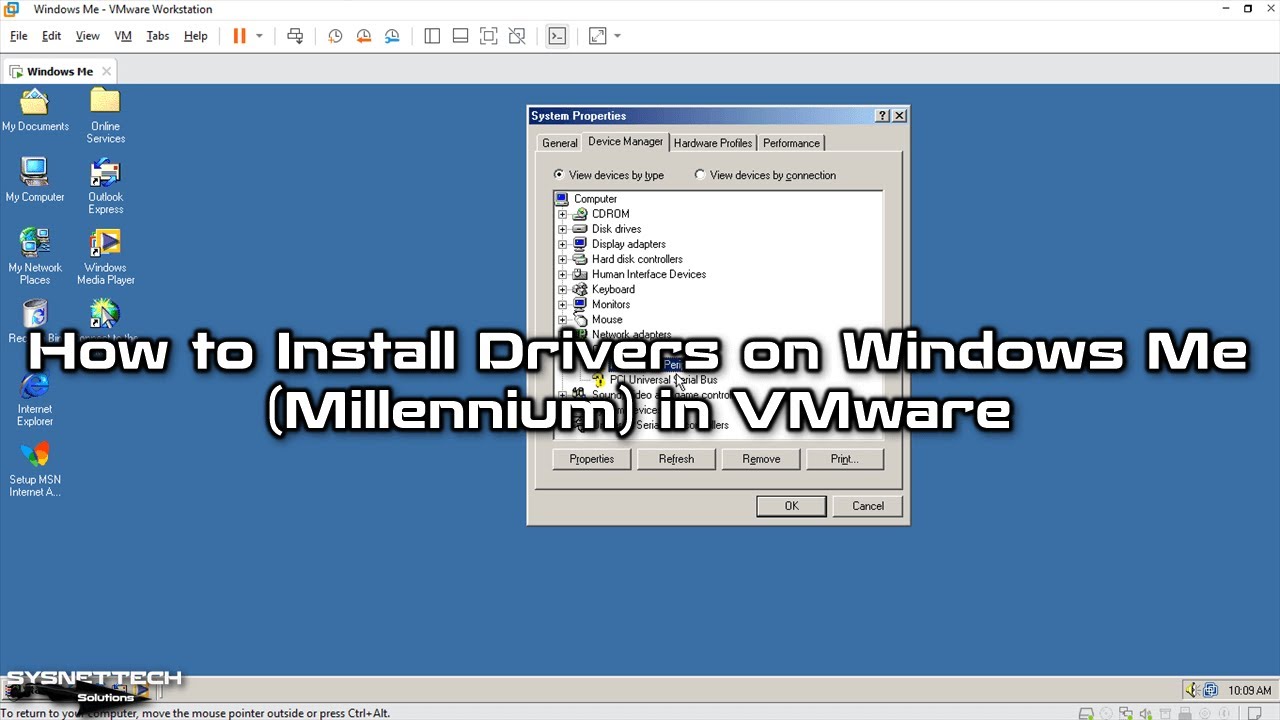Switch to Unity mode
Screen dimensions: 1280x720
click(517, 36)
